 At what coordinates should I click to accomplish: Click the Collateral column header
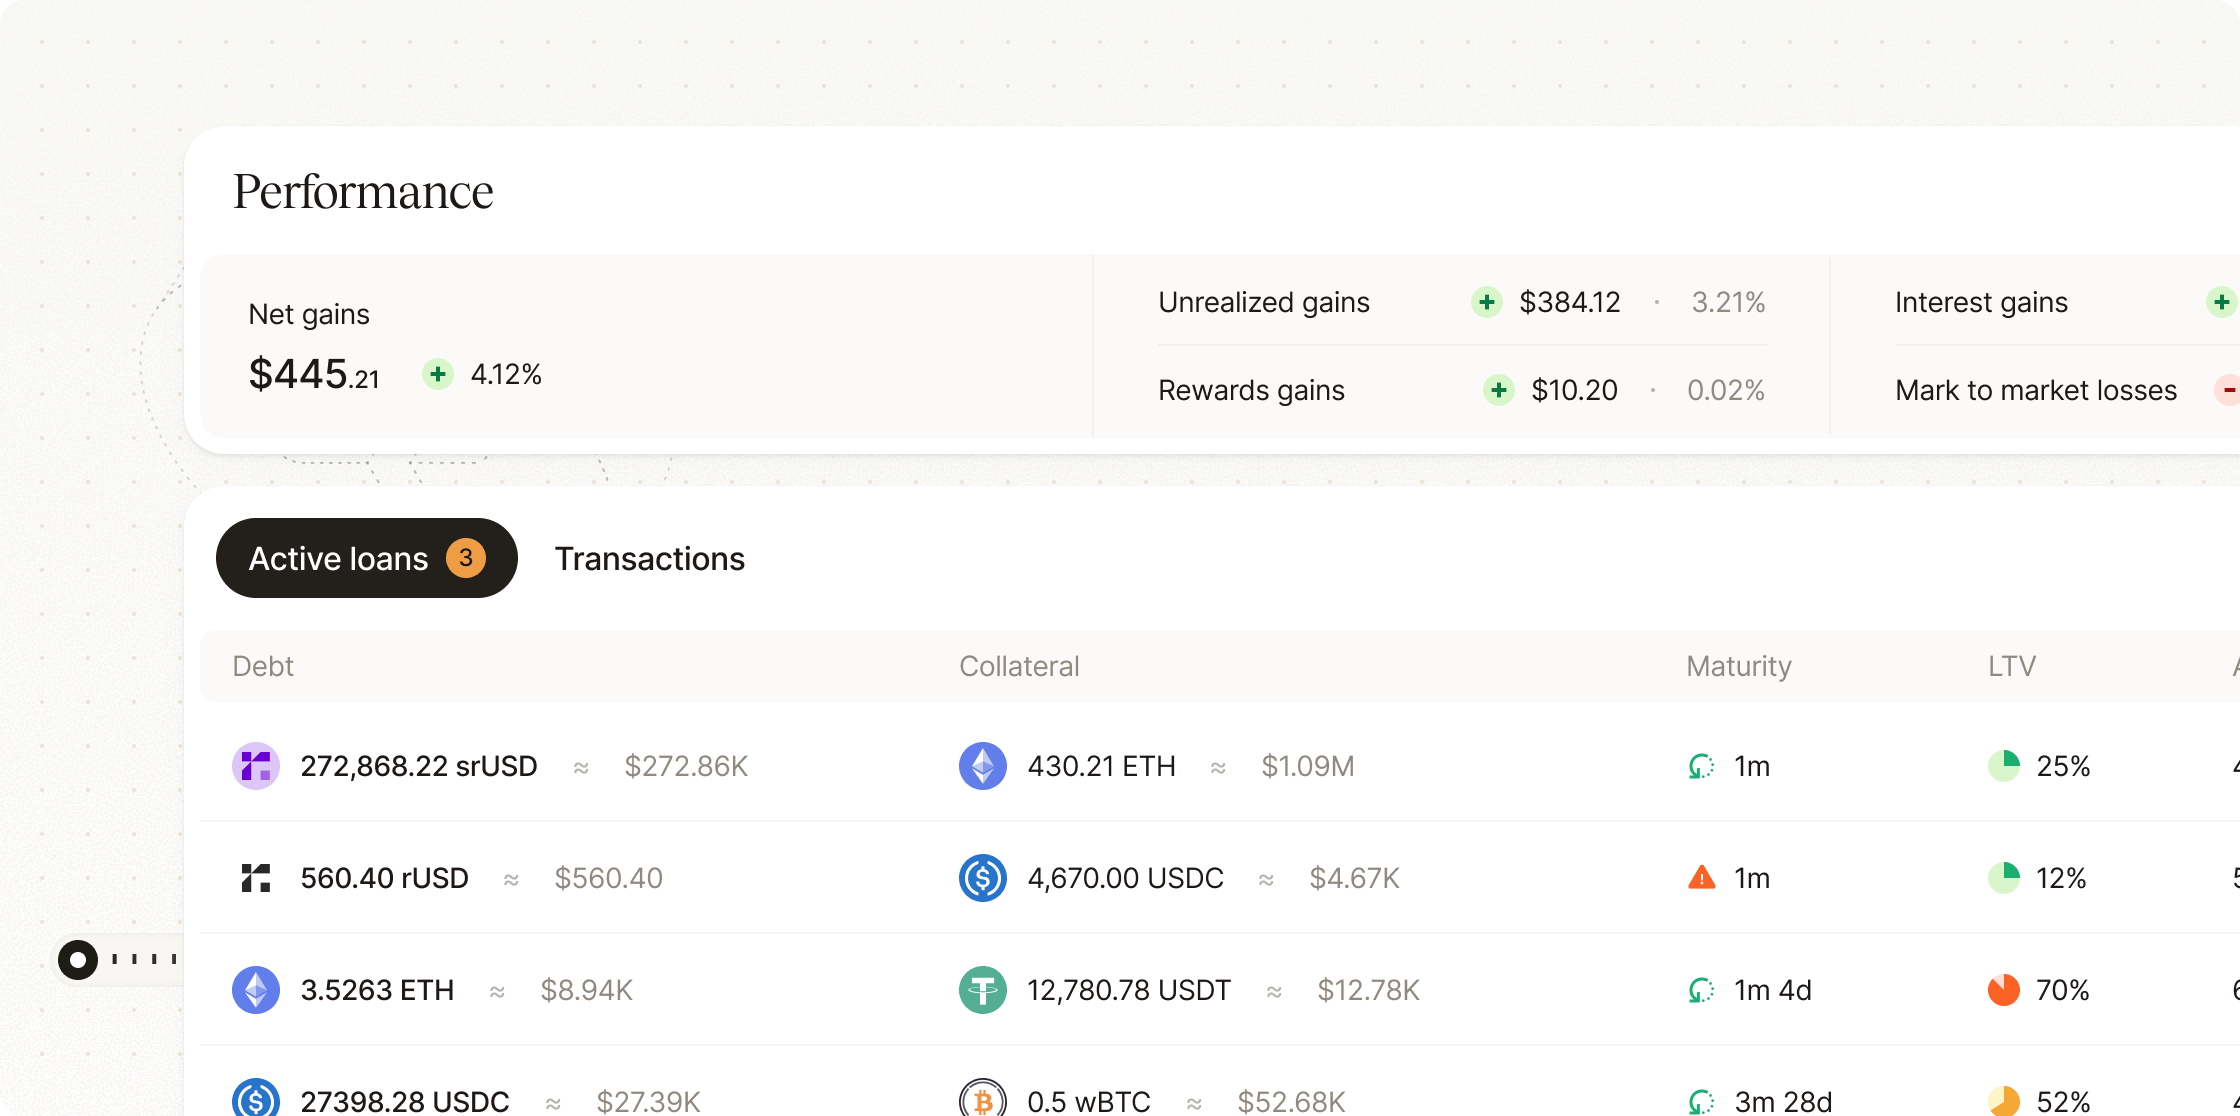tap(1019, 666)
